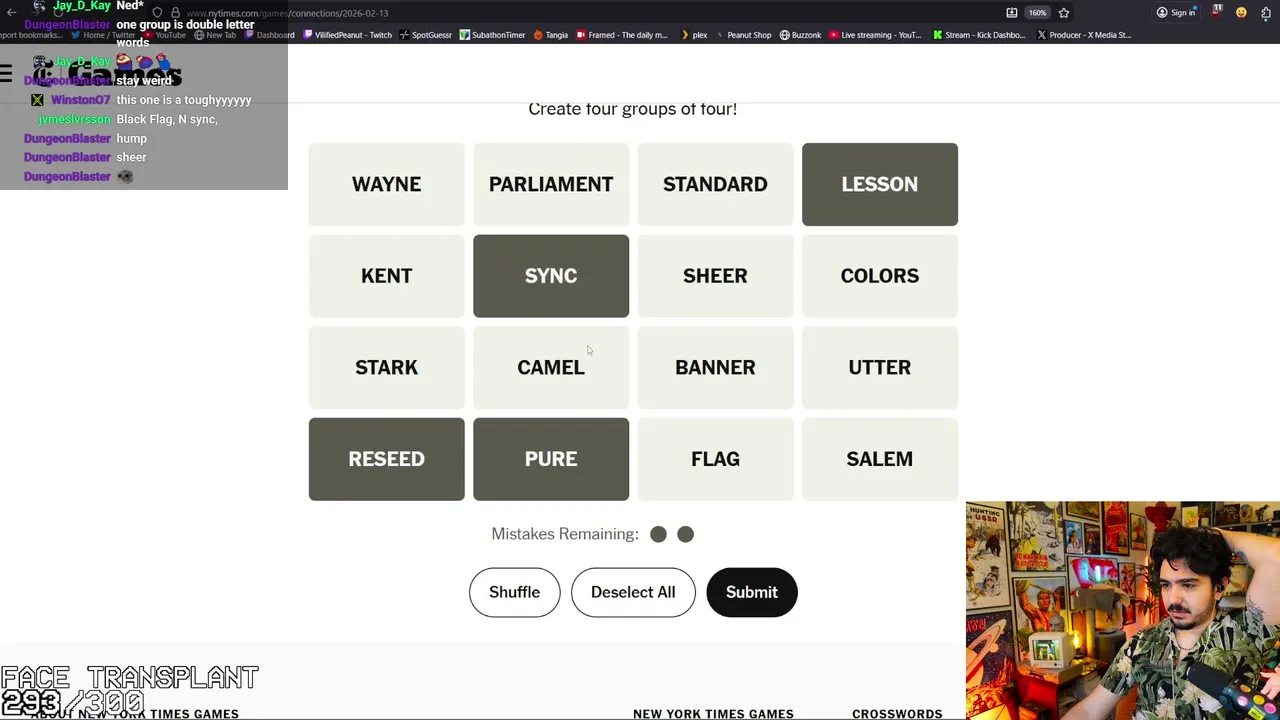Deselect the SYNC tile
Viewport: 1280px width, 720px height.
551,276
